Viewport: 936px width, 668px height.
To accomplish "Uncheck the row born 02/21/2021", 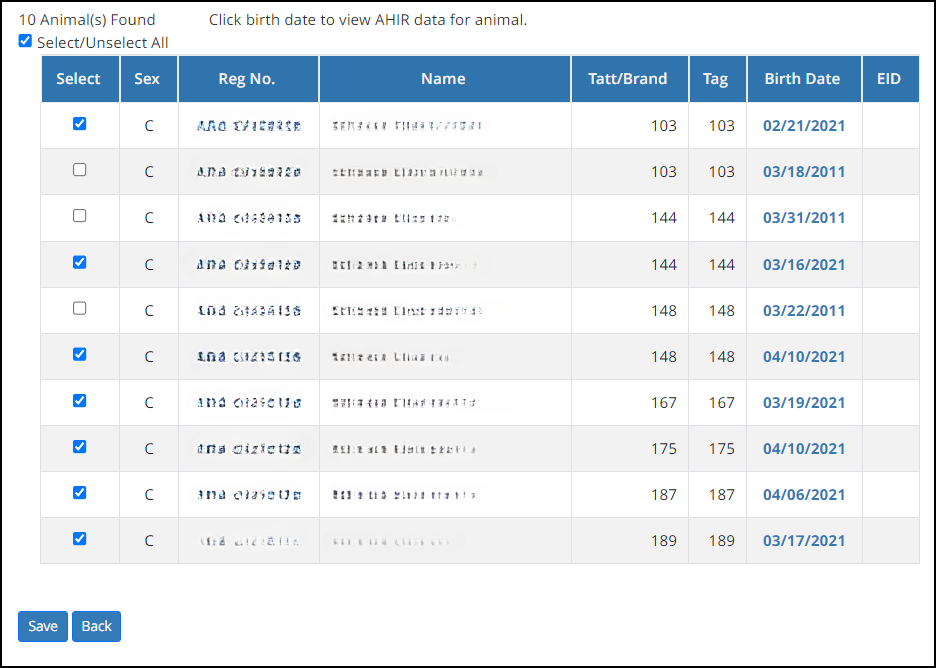I will coord(79,124).
